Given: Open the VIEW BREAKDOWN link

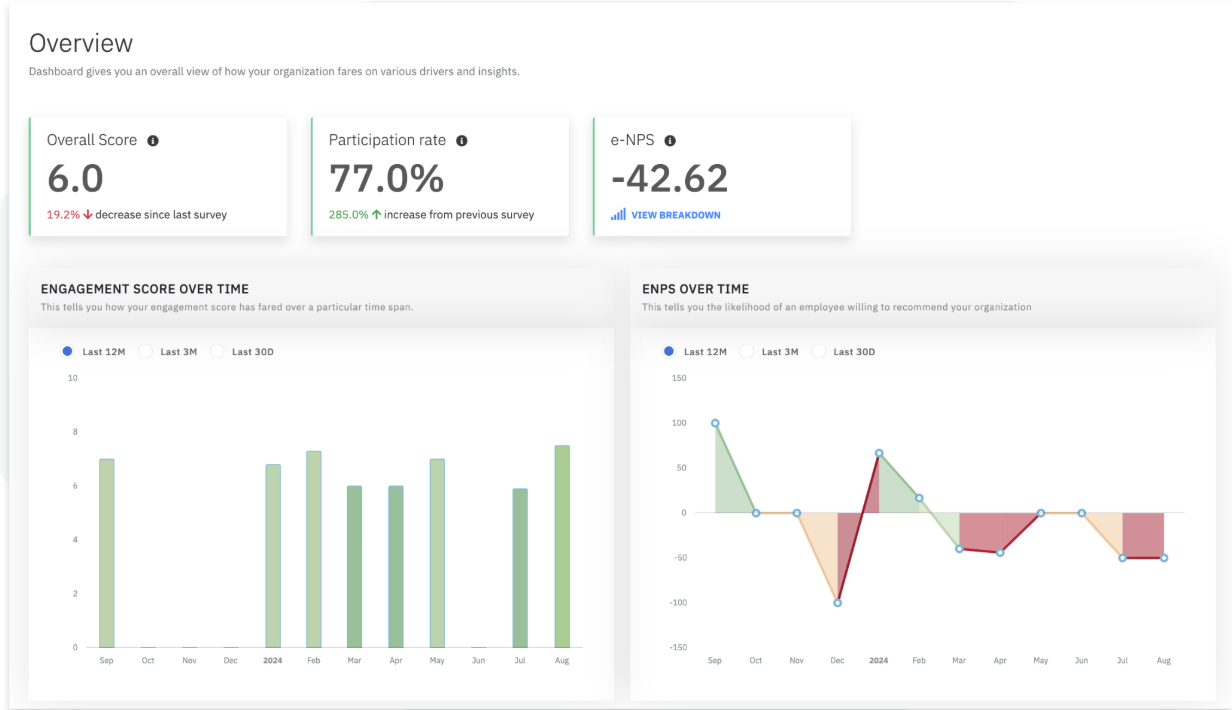Looking at the screenshot, I should 676,215.
